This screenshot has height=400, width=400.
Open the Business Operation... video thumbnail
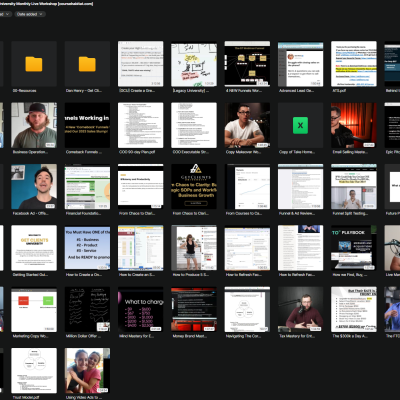(34, 125)
